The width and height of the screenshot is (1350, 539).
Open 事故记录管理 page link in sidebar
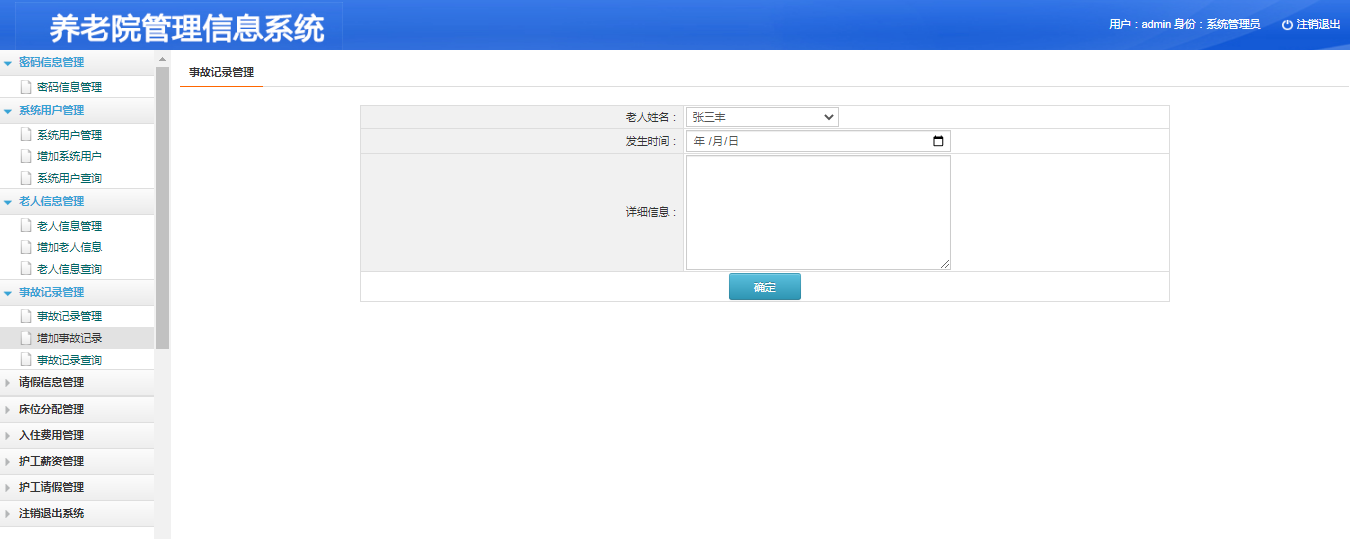click(69, 316)
